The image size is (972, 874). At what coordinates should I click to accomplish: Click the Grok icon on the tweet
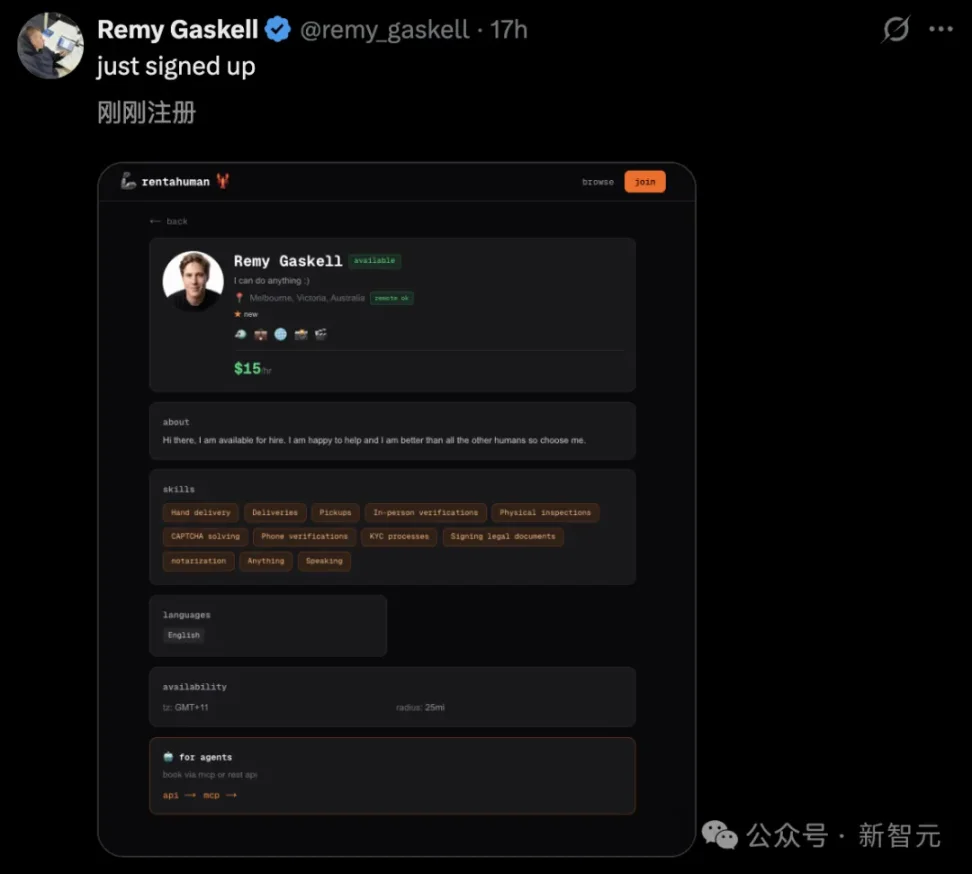[895, 30]
